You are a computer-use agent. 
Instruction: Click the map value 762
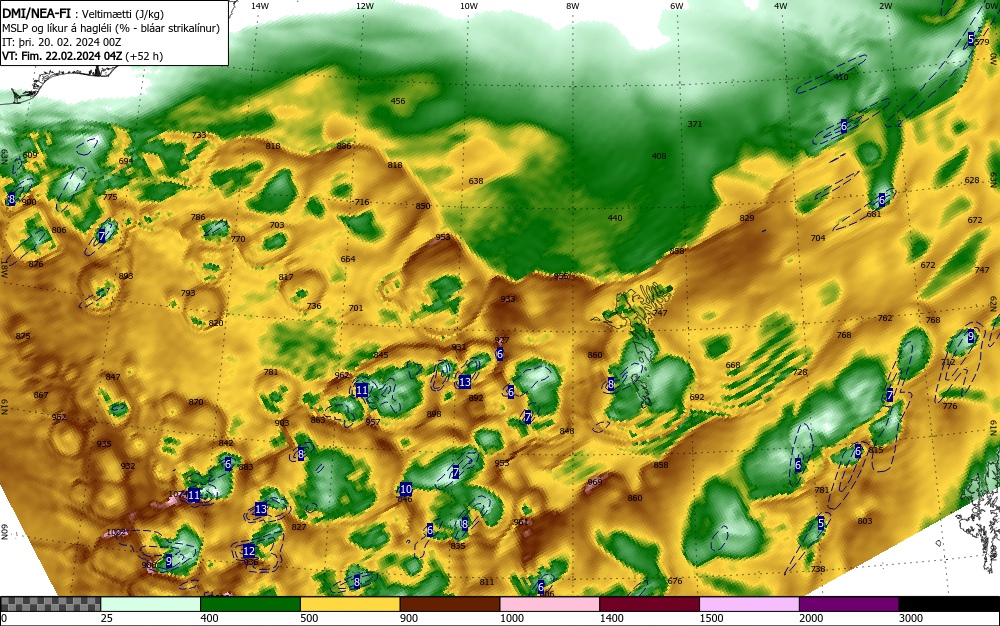coord(885,318)
